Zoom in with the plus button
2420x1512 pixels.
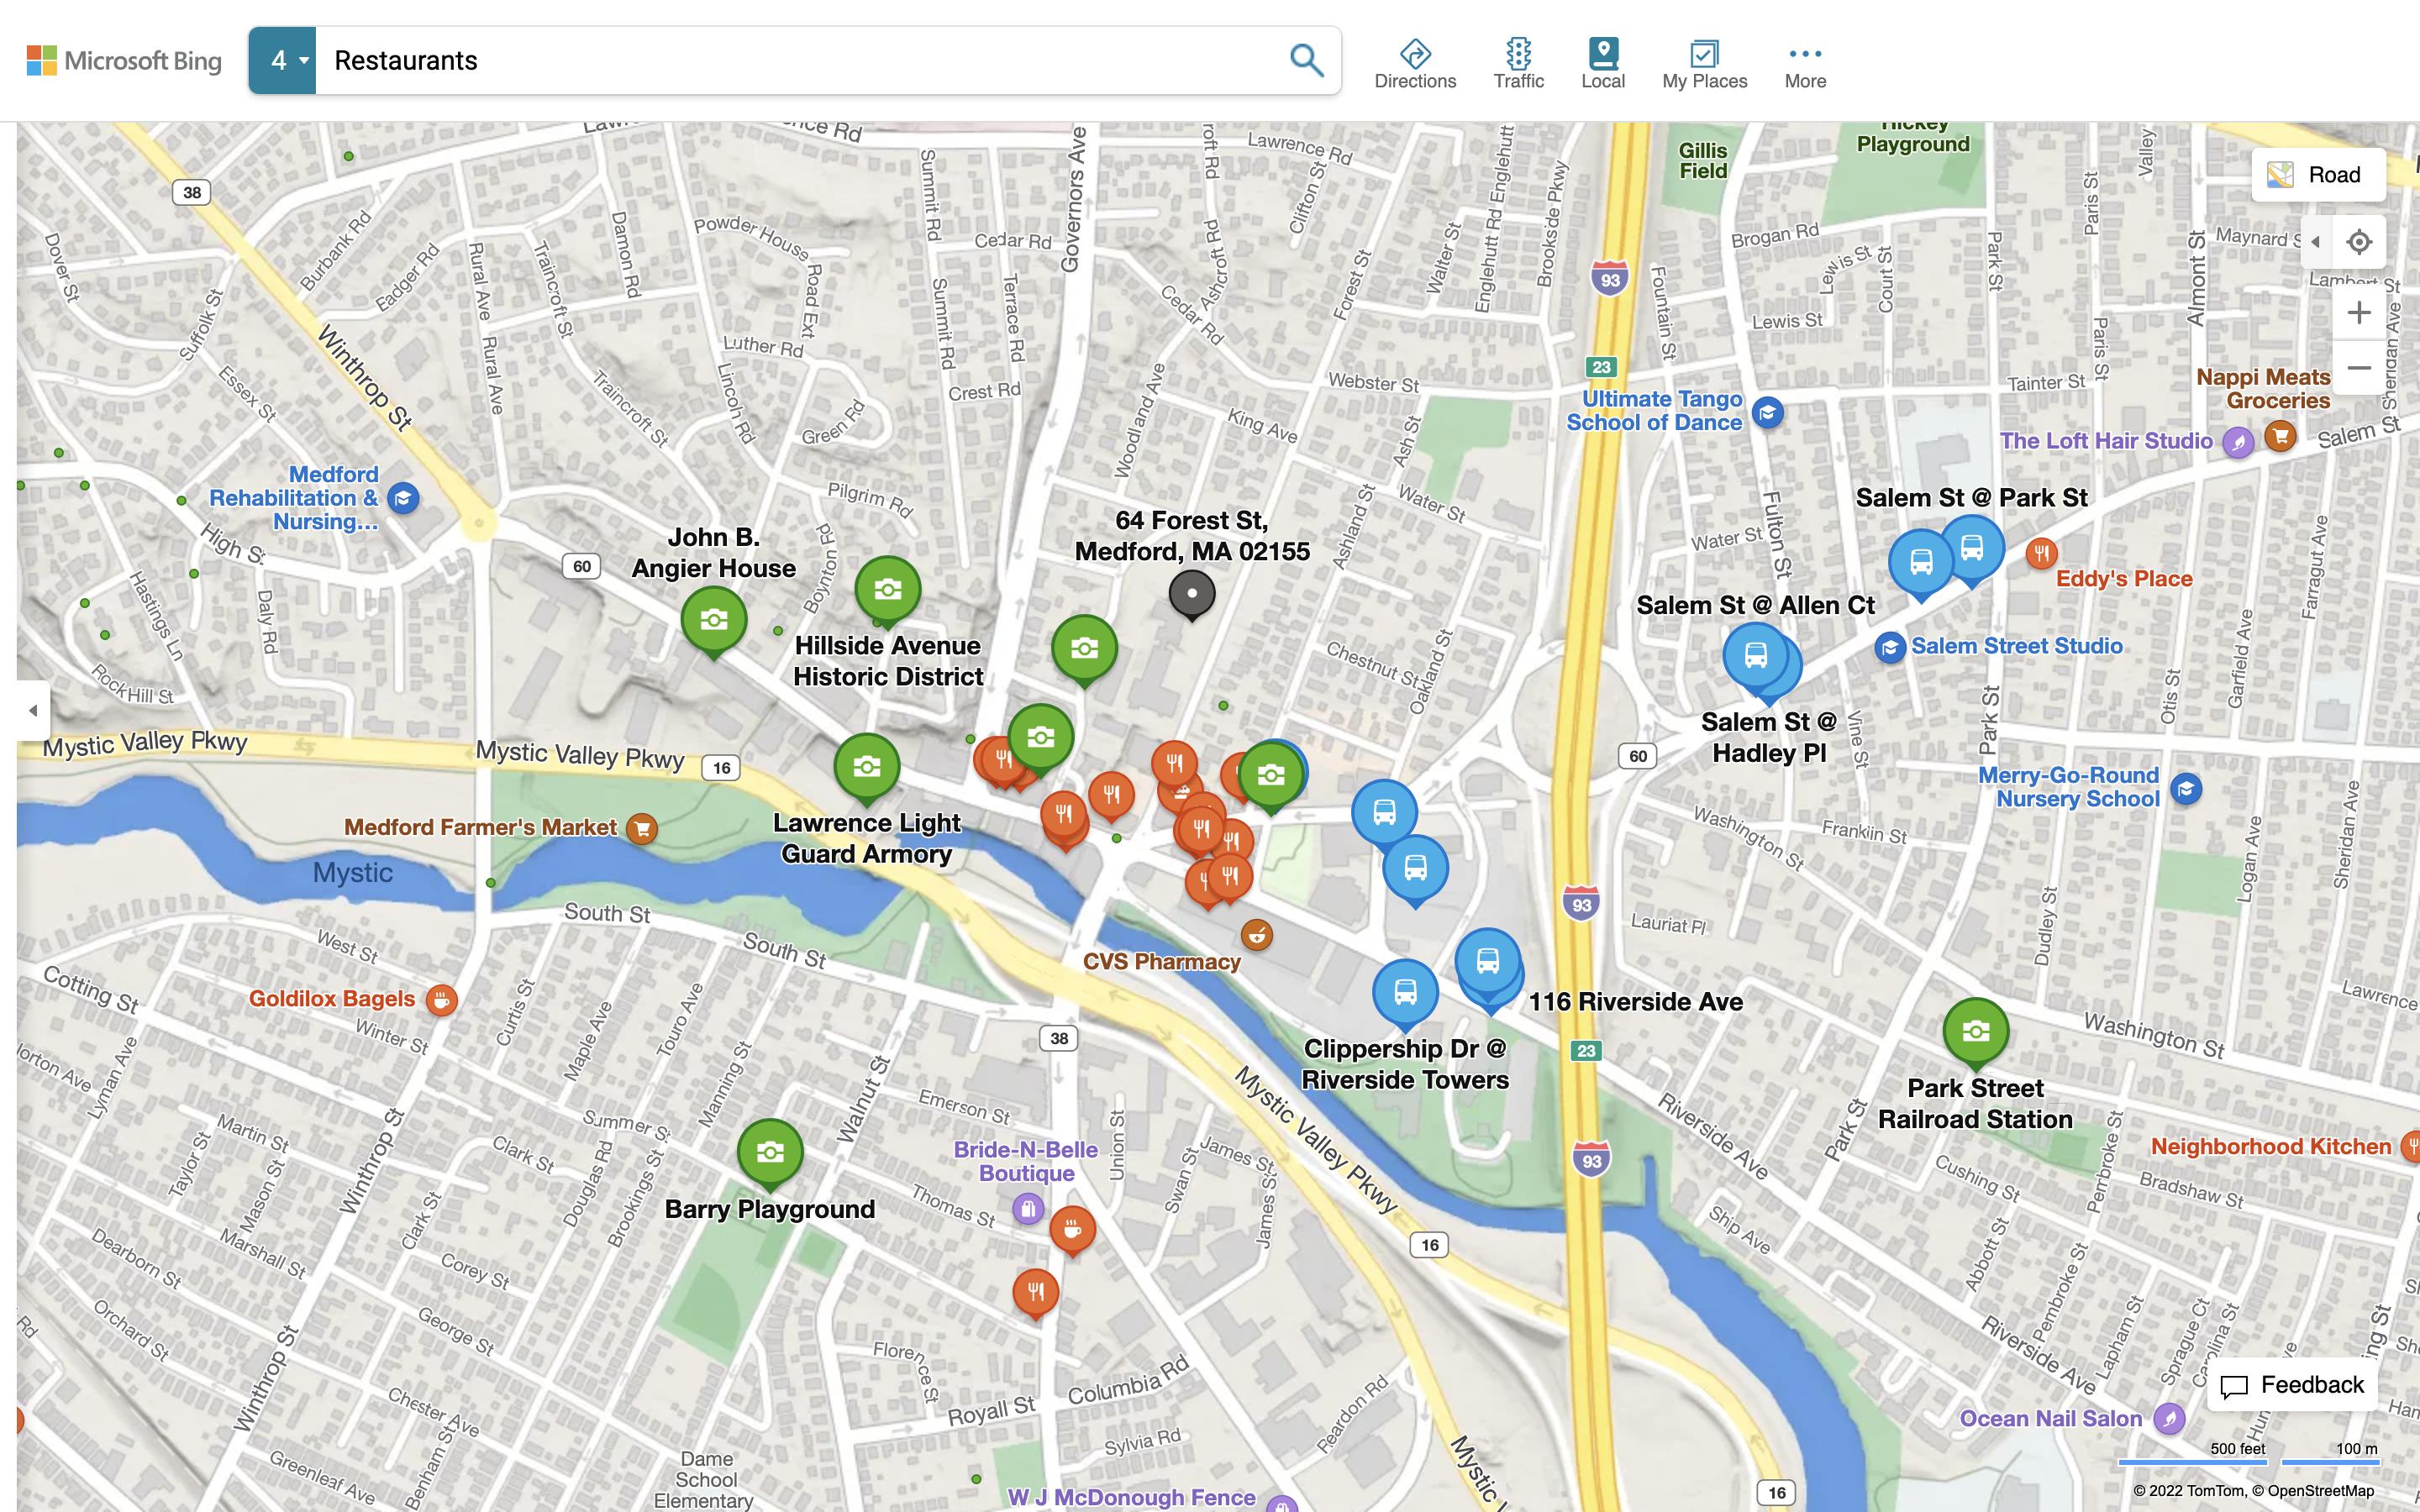coord(2359,313)
